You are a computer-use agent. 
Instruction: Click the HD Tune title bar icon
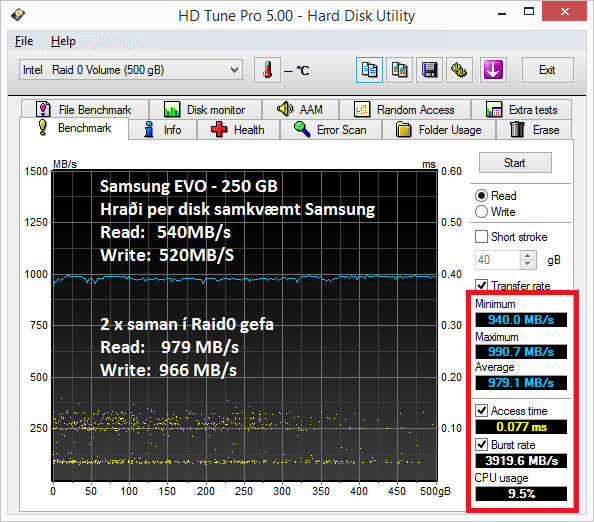(18, 15)
